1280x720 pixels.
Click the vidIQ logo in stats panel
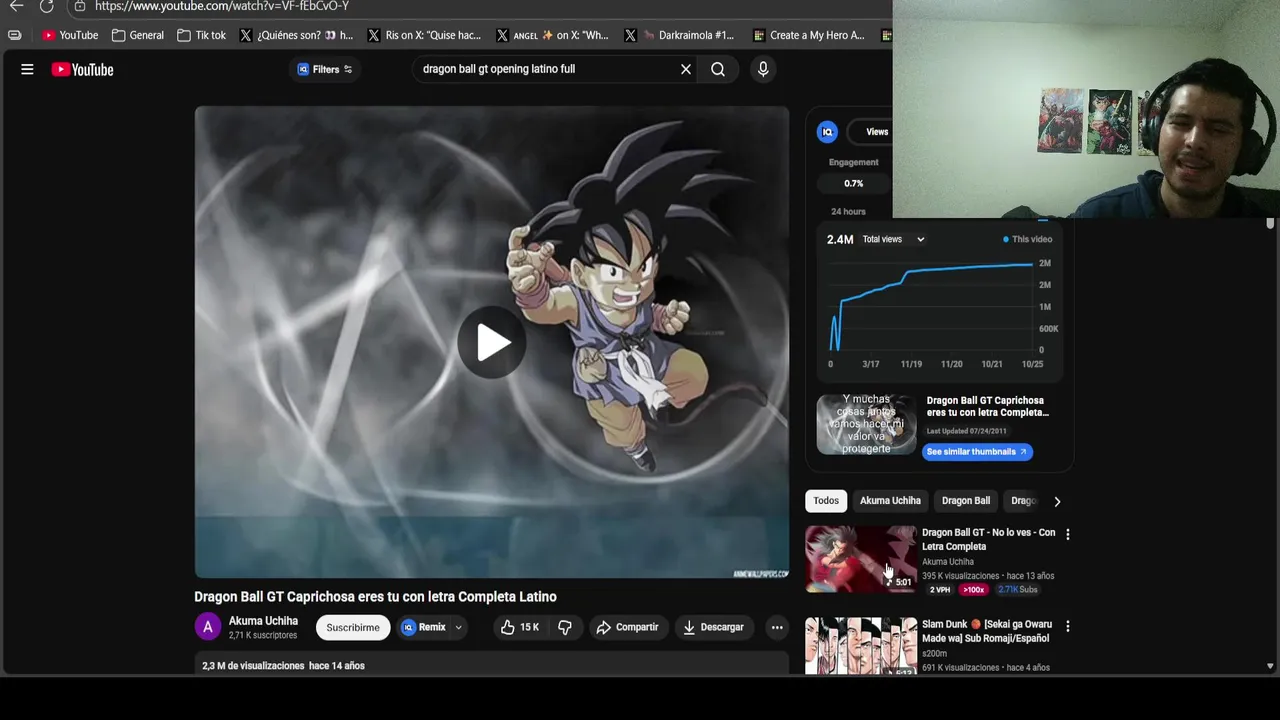pos(827,132)
